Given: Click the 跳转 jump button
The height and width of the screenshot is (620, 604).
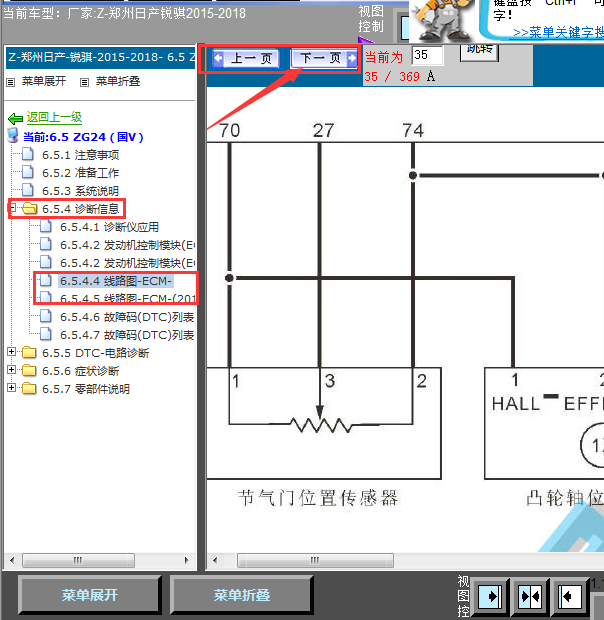Looking at the screenshot, I should (479, 52).
